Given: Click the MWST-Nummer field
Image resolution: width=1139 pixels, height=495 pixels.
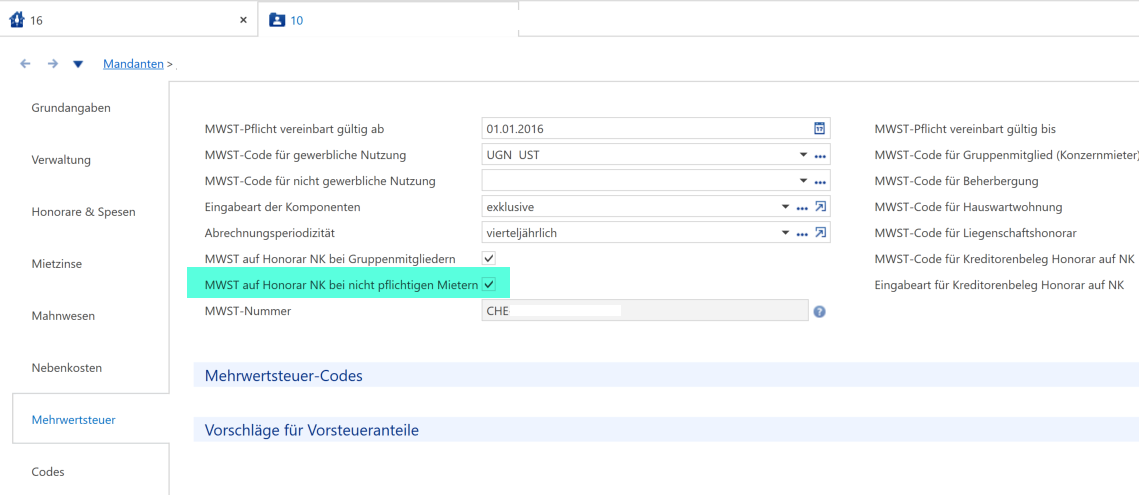Looking at the screenshot, I should [x=645, y=311].
